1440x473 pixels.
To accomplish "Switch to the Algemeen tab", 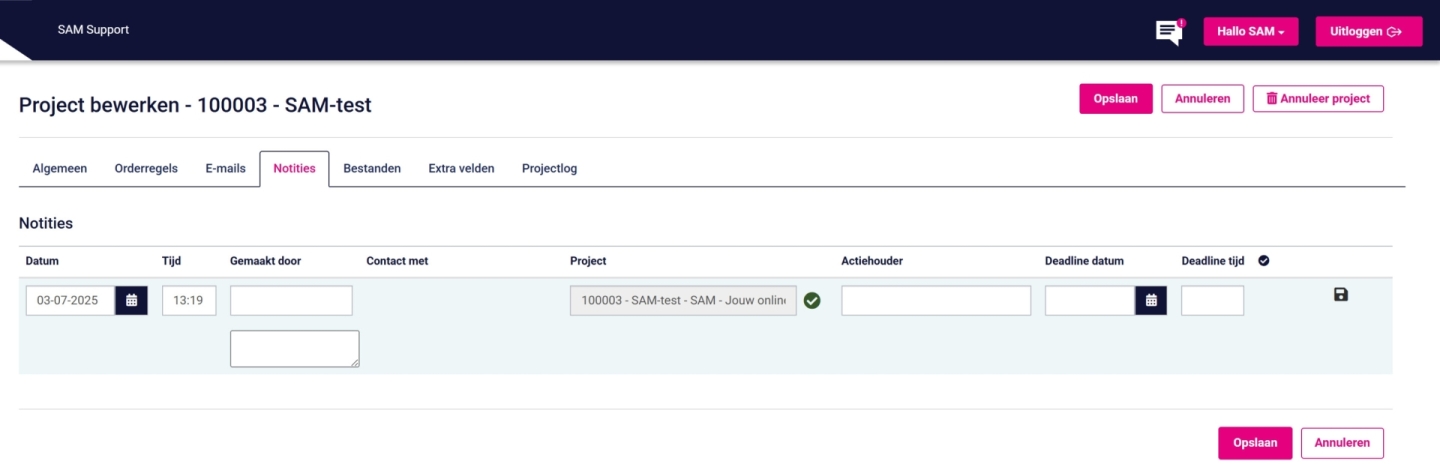I will pos(60,169).
